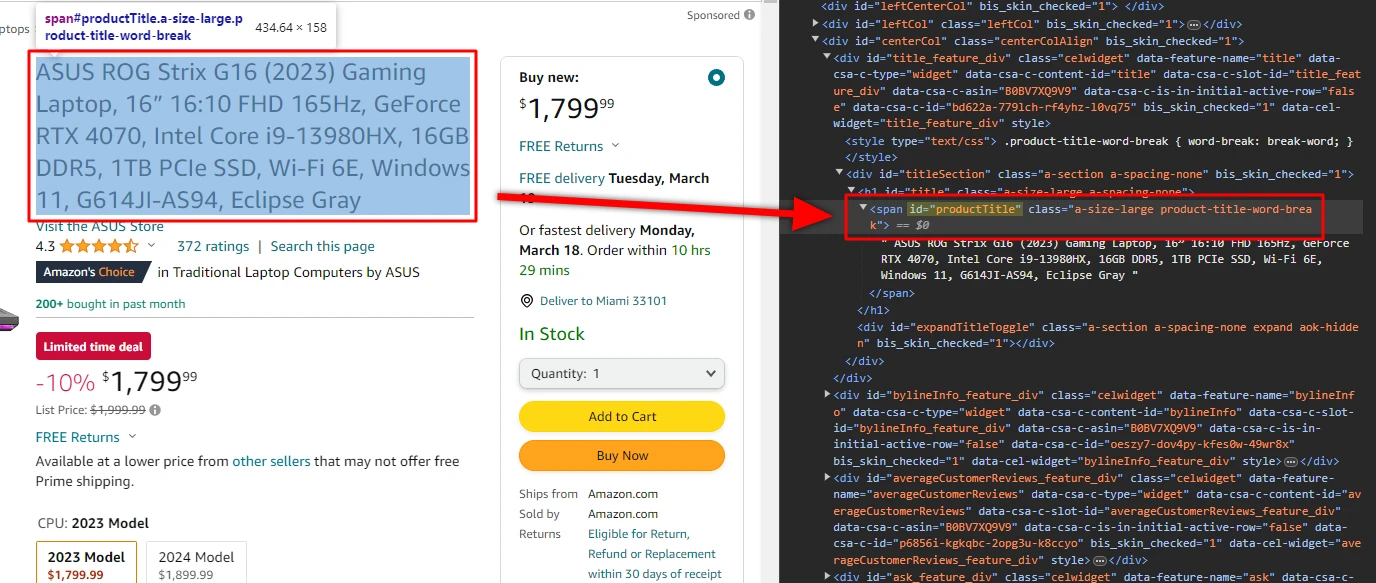Click the Add to Cart button

click(621, 417)
